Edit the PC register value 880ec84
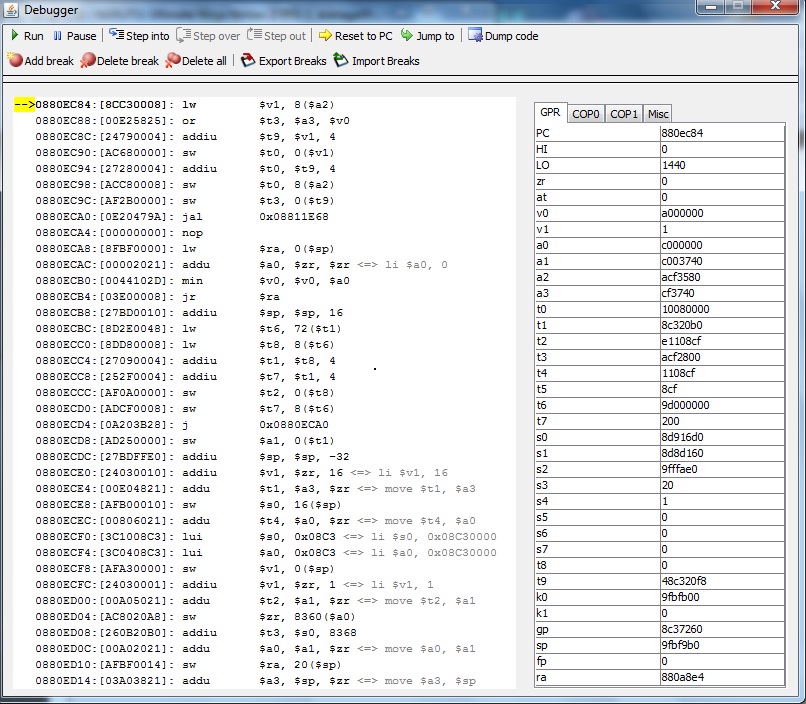 pos(722,133)
